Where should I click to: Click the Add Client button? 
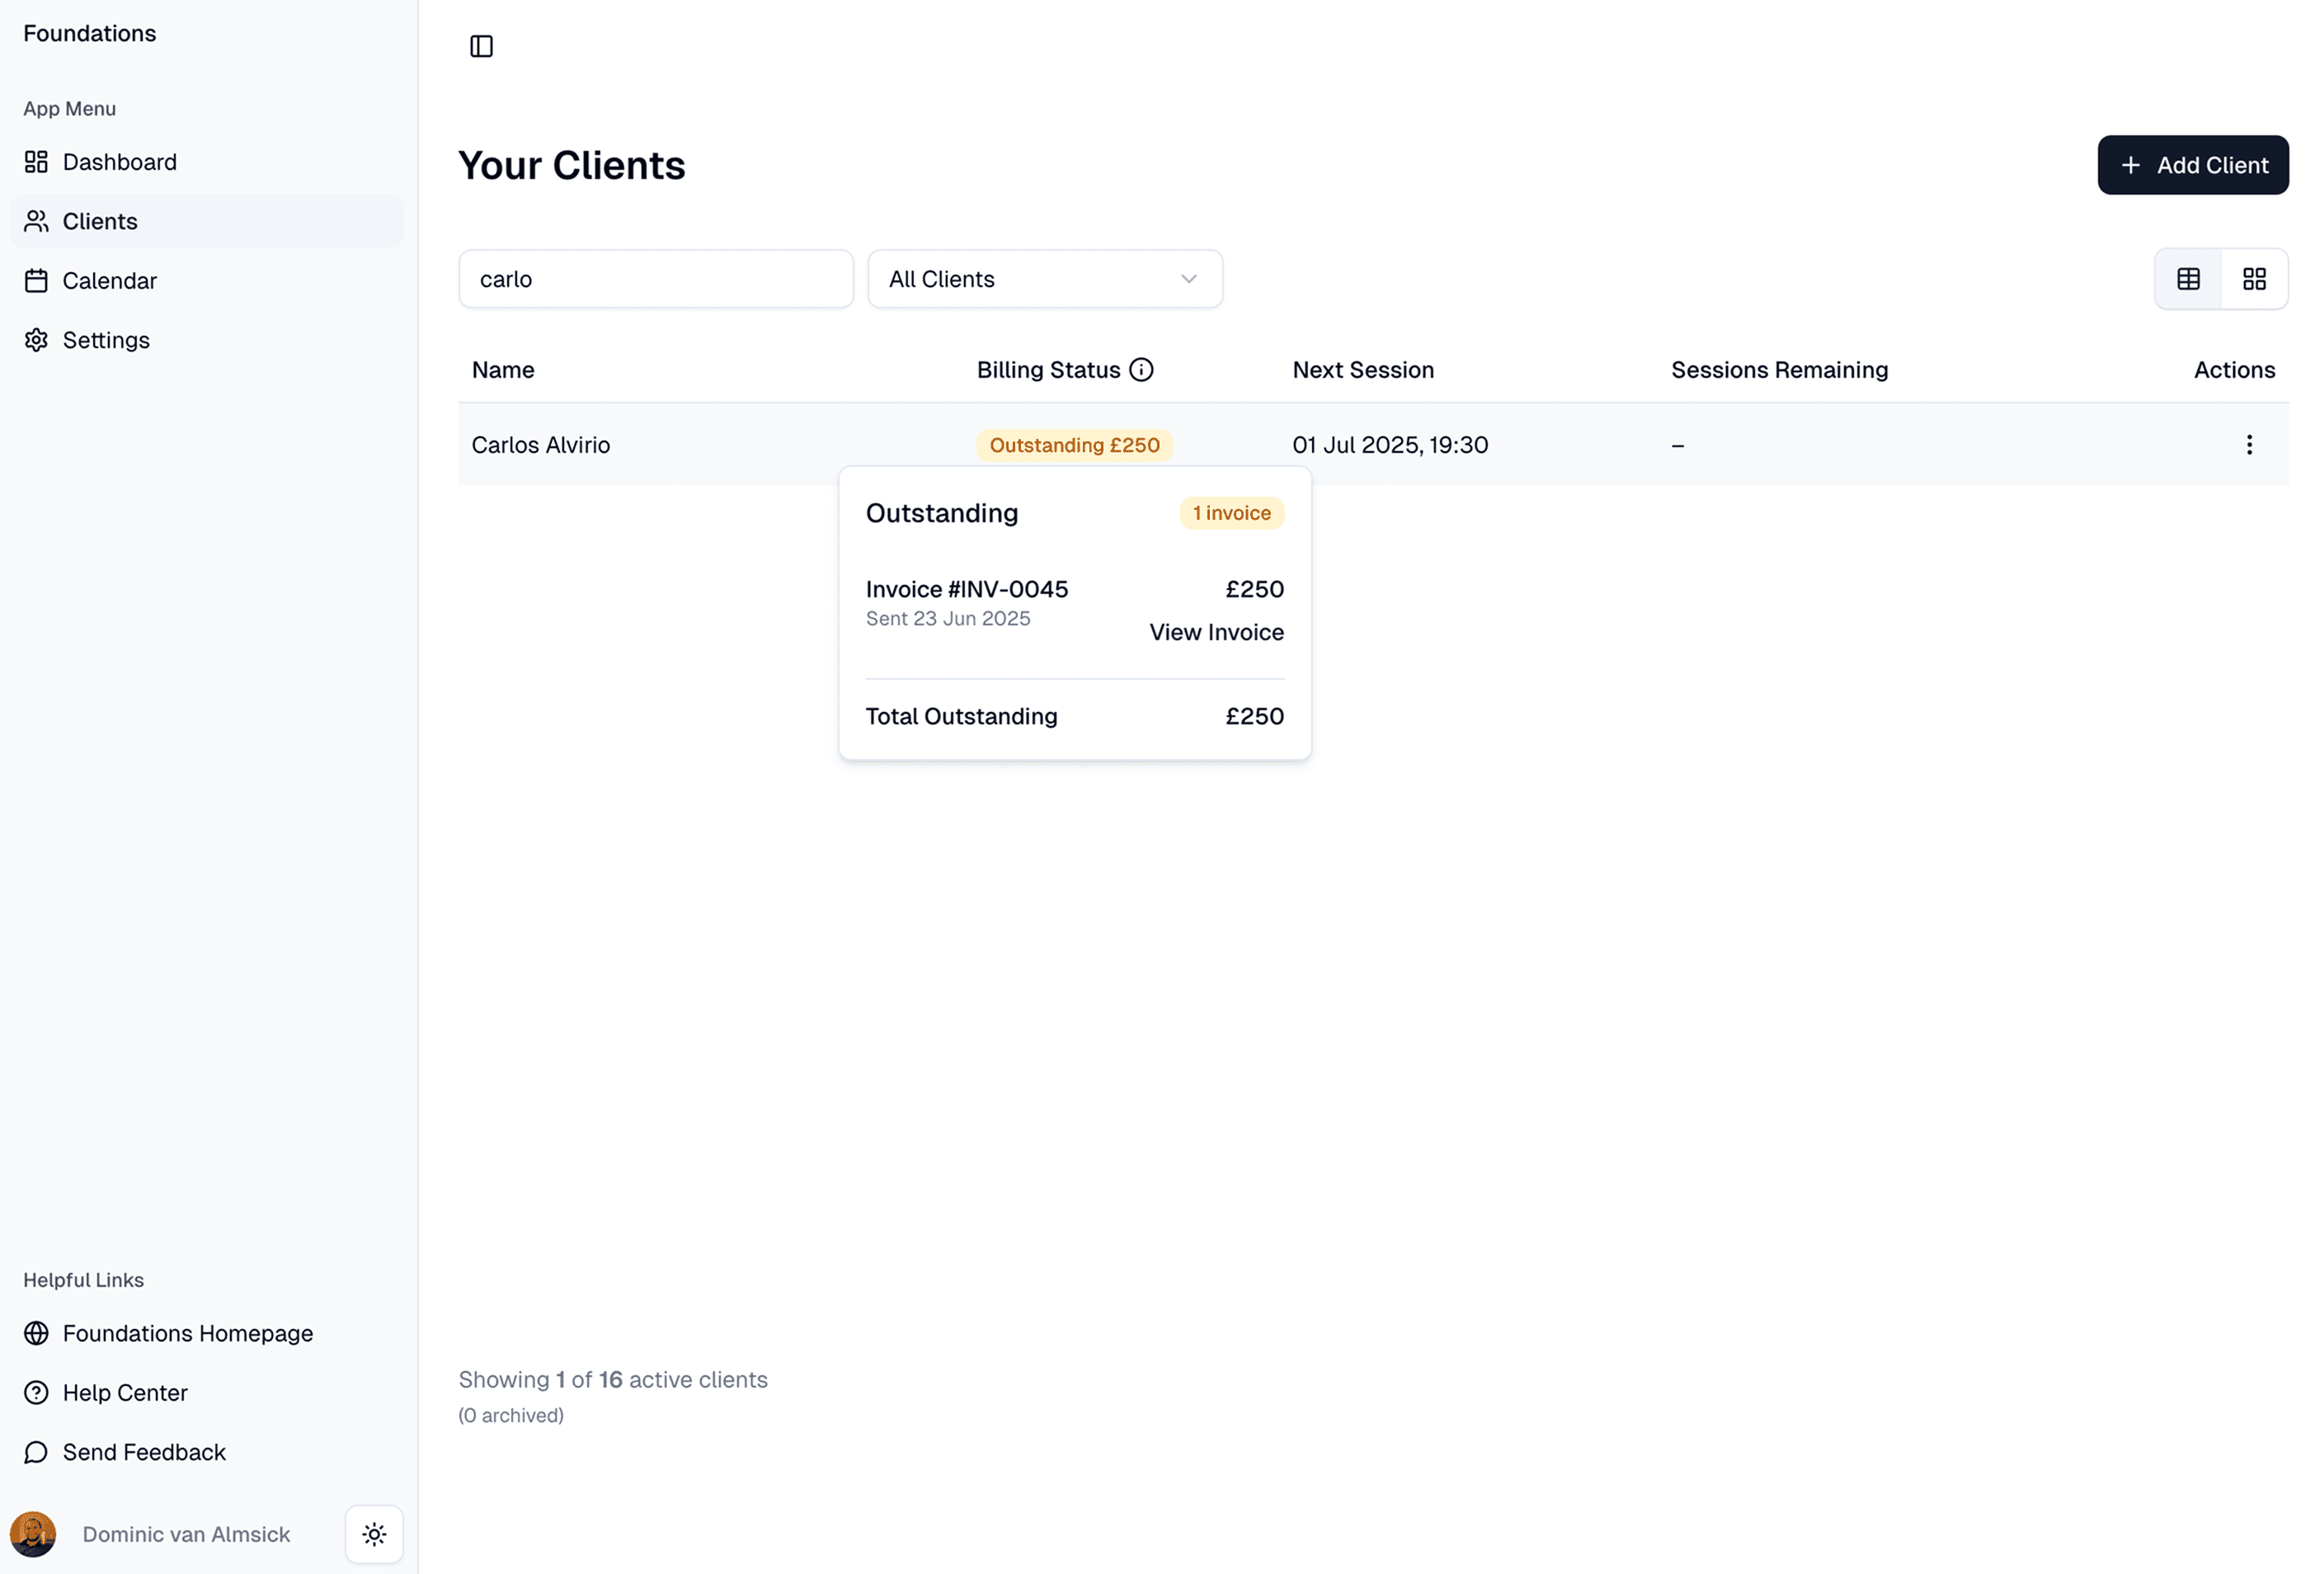click(2192, 165)
